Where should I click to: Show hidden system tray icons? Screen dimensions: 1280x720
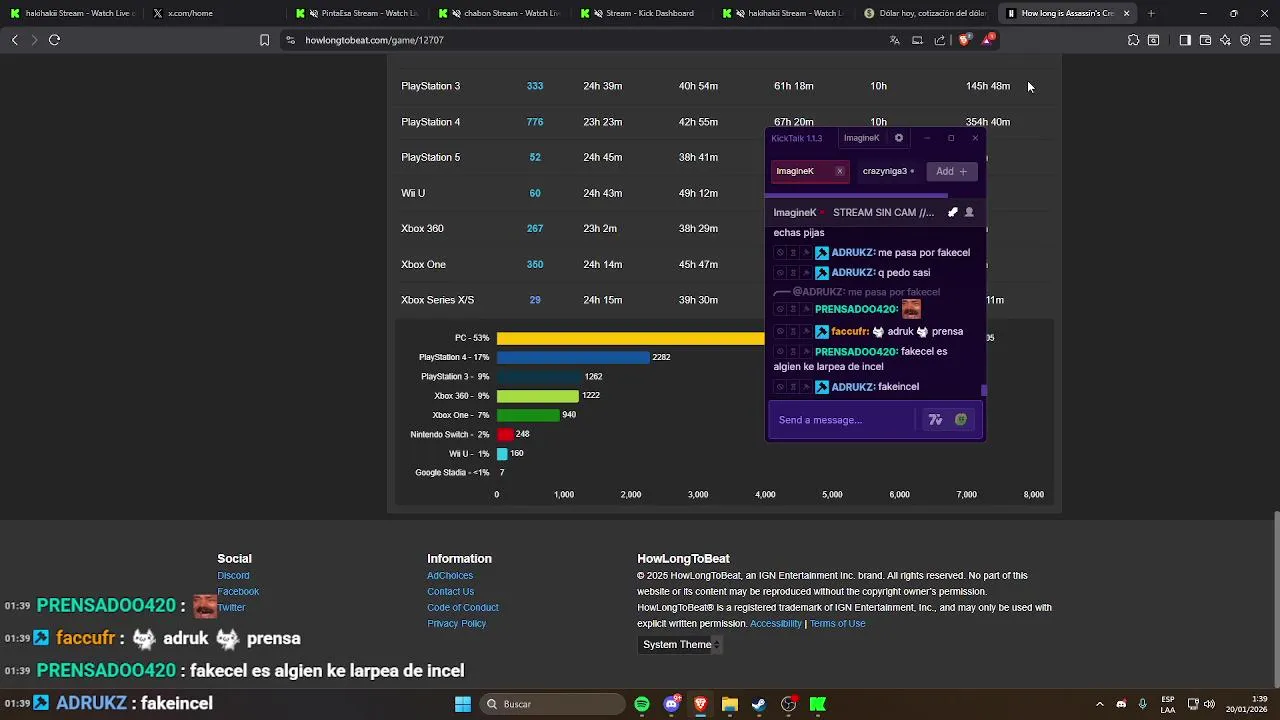[1099, 704]
